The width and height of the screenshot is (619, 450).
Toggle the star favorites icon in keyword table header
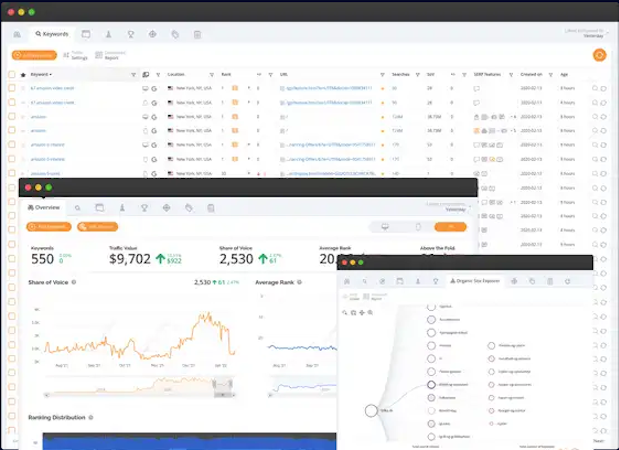pos(23,75)
